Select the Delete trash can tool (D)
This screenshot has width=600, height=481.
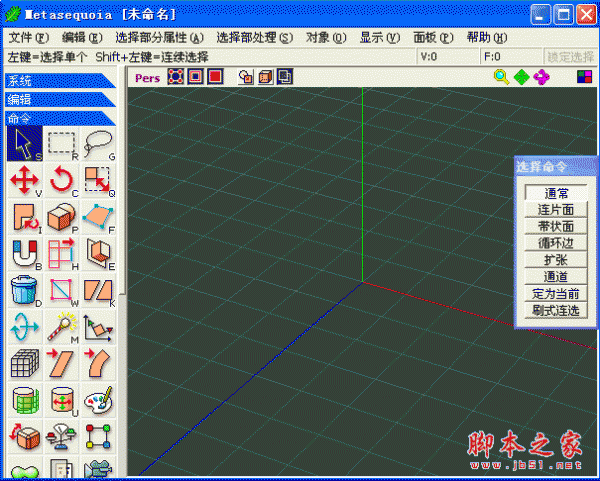click(24, 290)
